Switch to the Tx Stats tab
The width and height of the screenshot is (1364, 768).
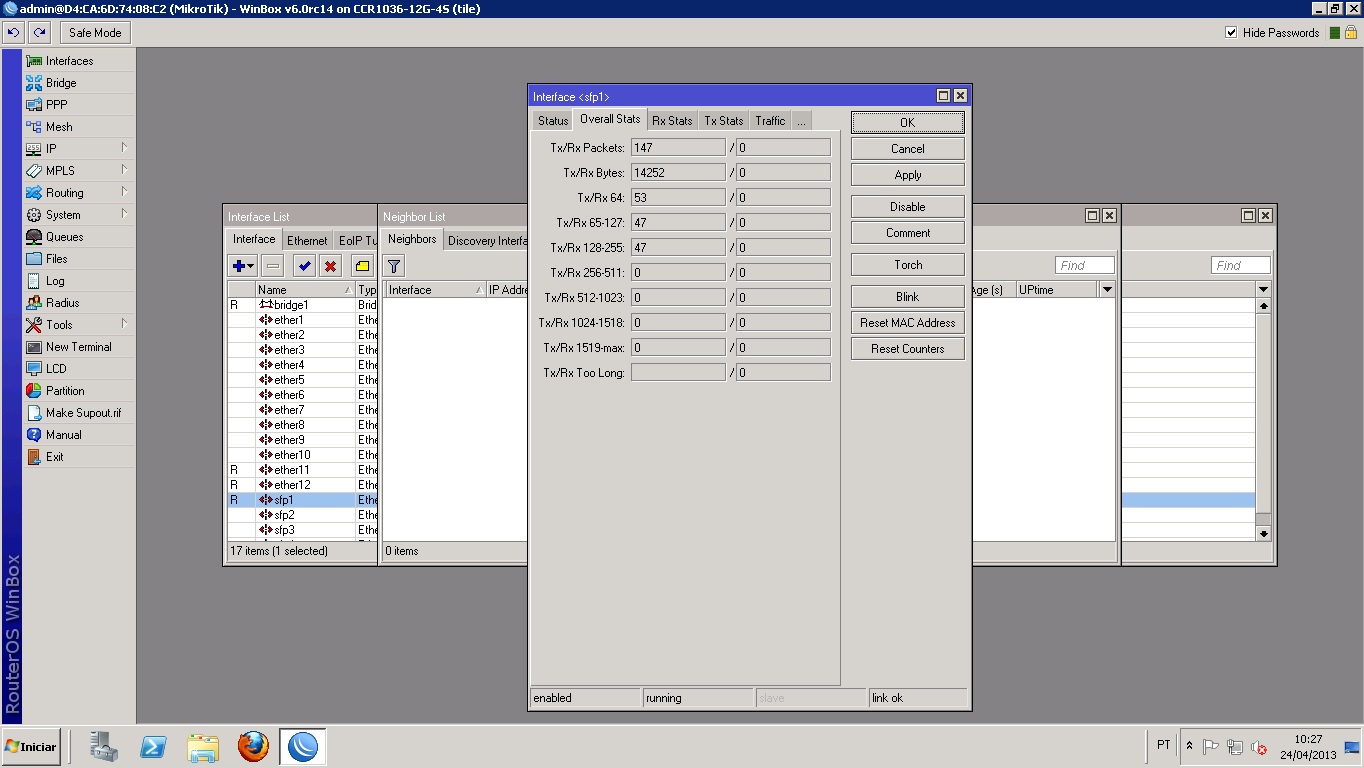click(x=724, y=121)
